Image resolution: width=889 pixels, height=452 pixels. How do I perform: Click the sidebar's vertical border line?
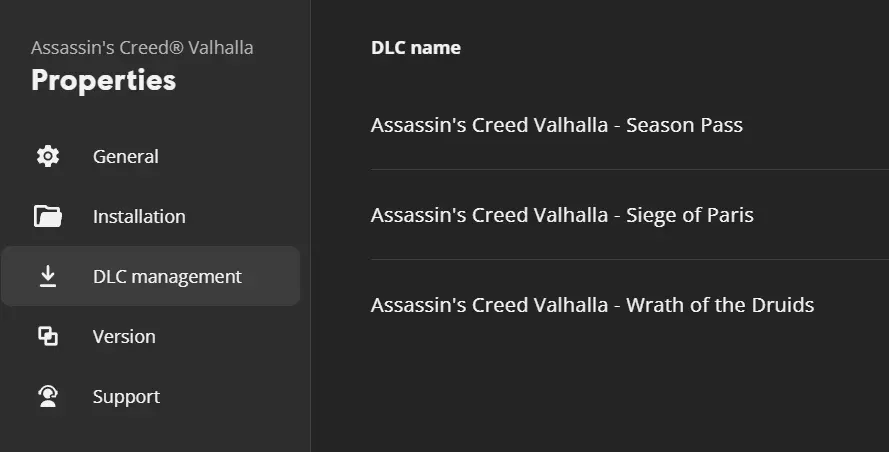(311, 226)
